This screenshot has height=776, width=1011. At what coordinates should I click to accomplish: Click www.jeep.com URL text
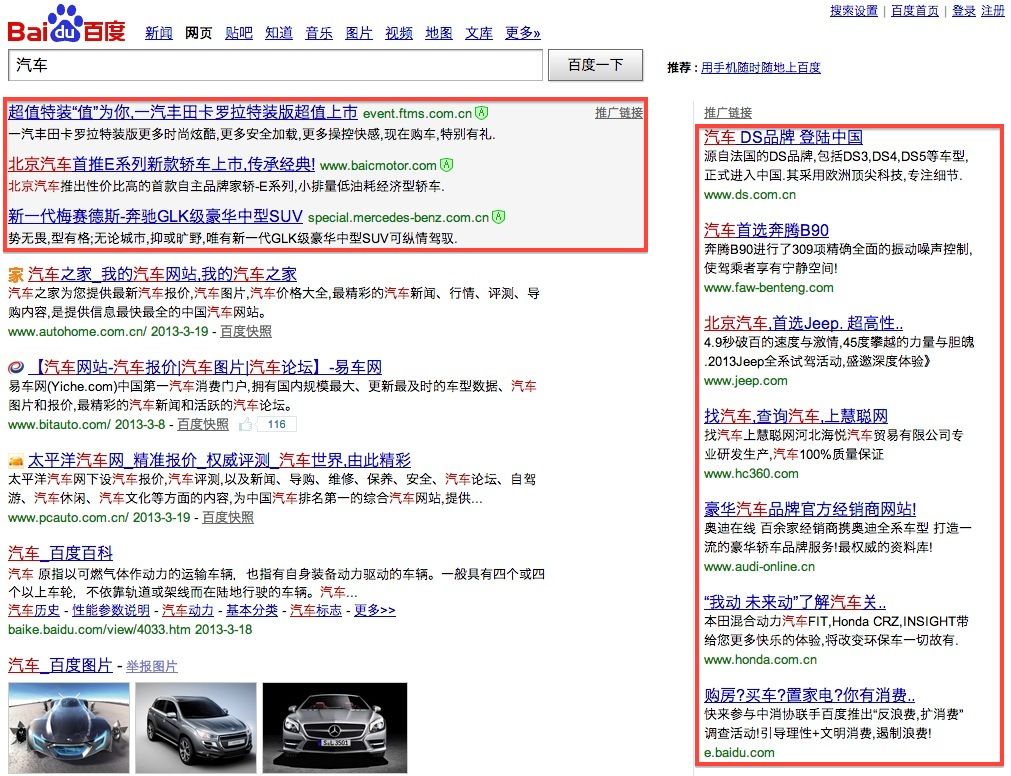[745, 381]
